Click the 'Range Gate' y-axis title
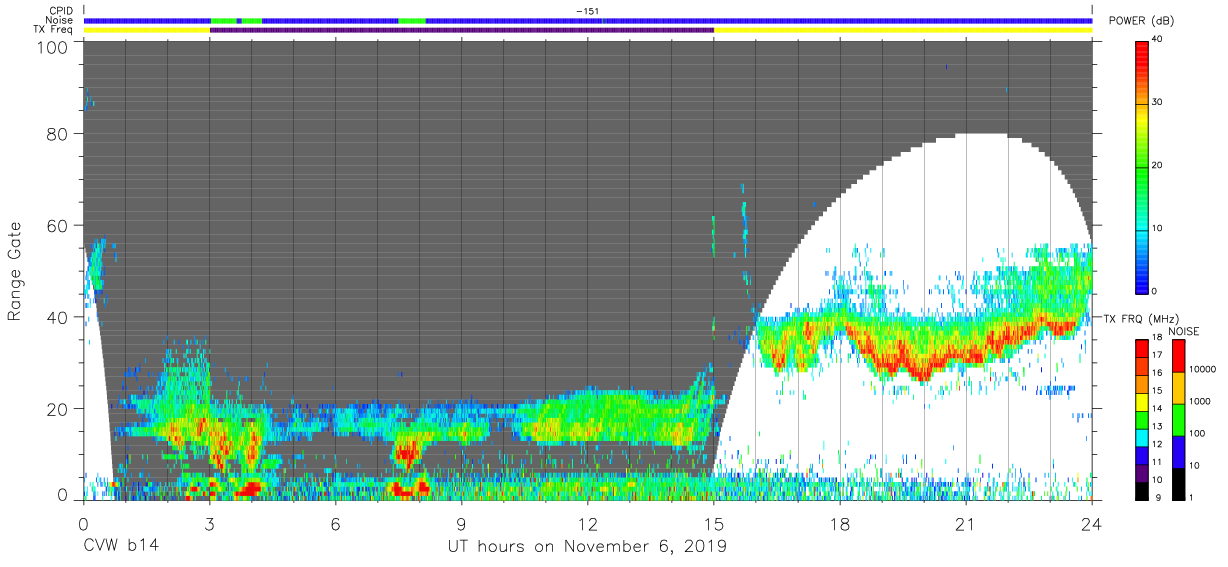1228x567 pixels. point(15,271)
